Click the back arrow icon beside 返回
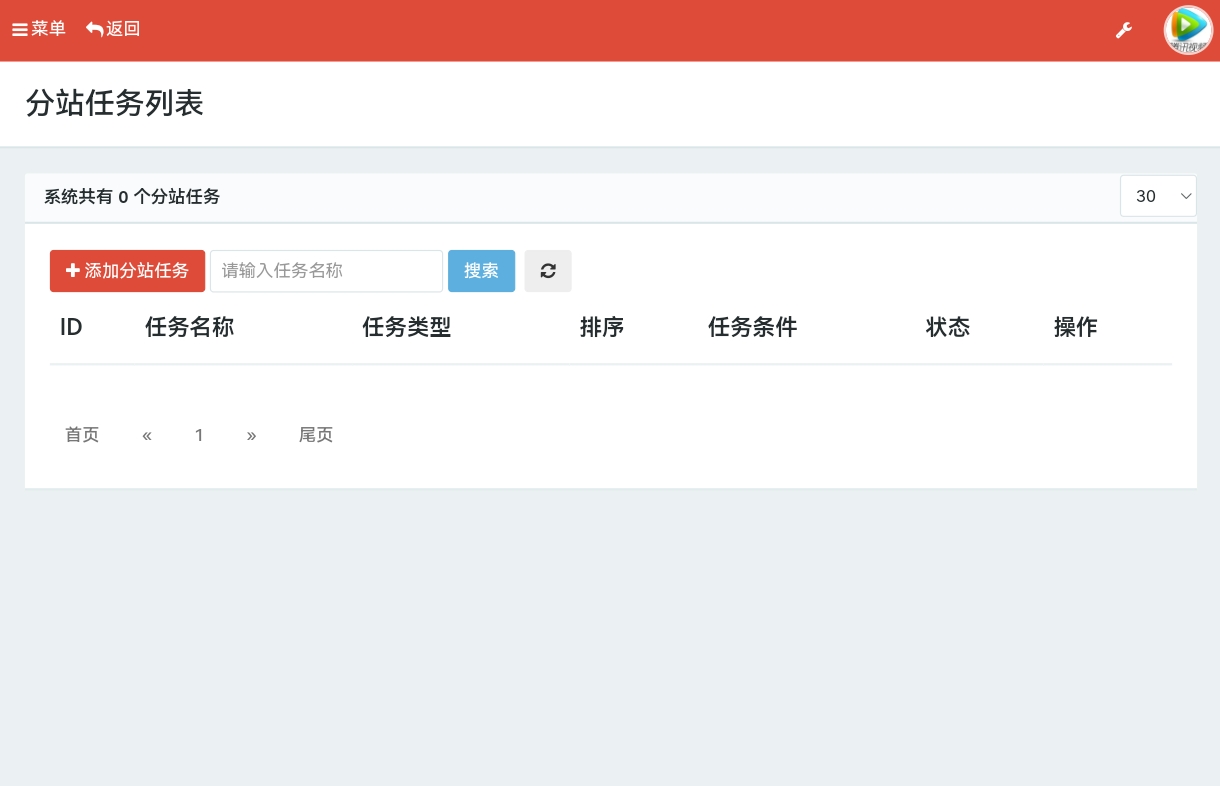This screenshot has height=786, width=1220. [x=94, y=29]
